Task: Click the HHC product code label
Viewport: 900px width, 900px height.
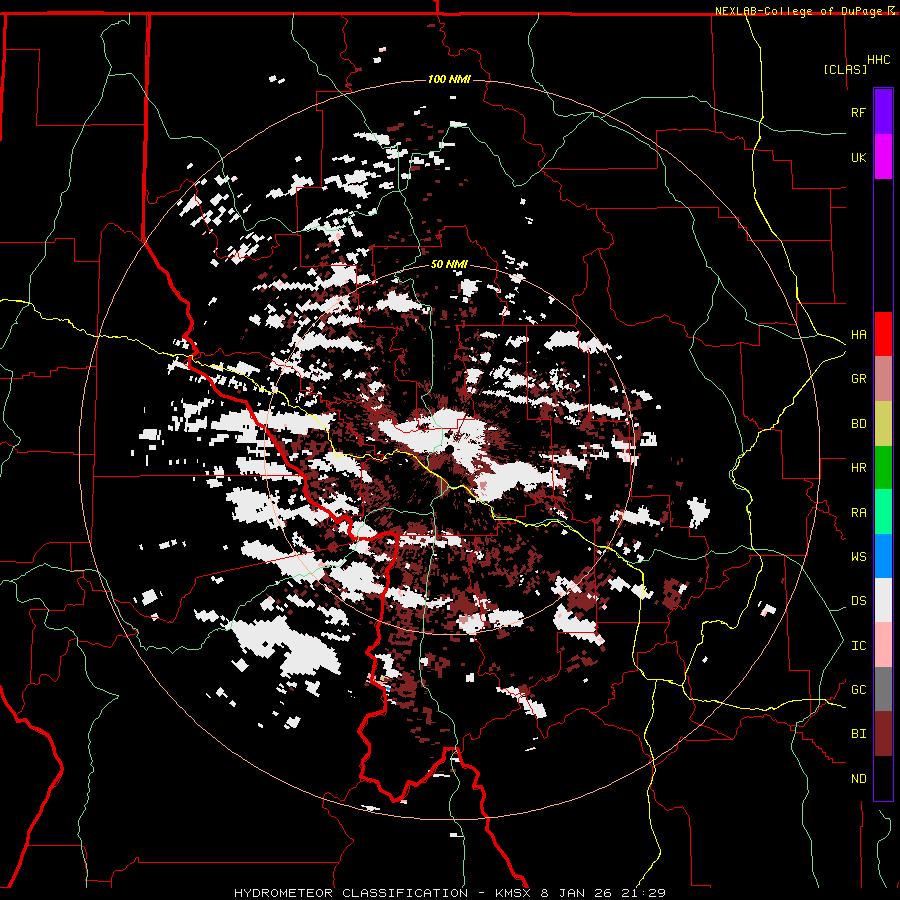Action: click(x=878, y=60)
